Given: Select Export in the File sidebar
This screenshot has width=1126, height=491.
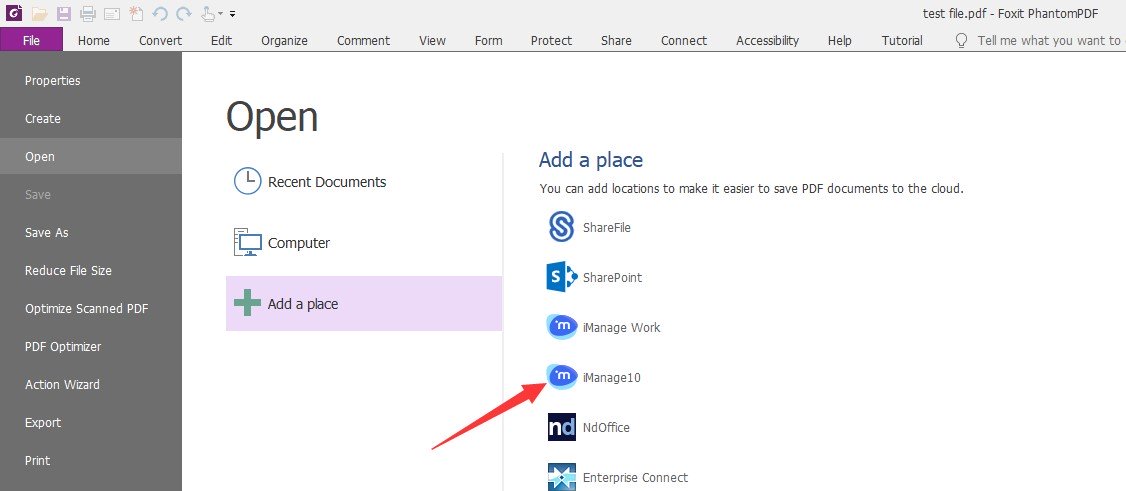Looking at the screenshot, I should 90,423.
